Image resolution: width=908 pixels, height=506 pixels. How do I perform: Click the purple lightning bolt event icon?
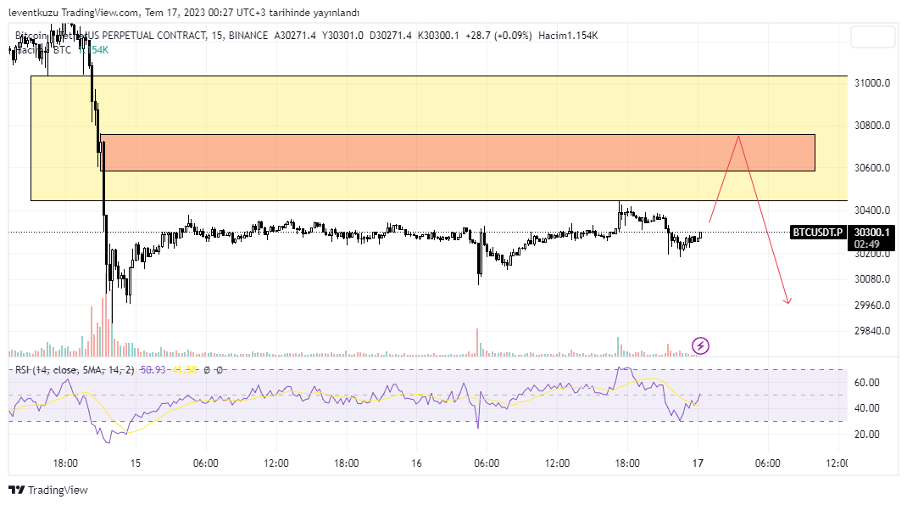pos(701,346)
